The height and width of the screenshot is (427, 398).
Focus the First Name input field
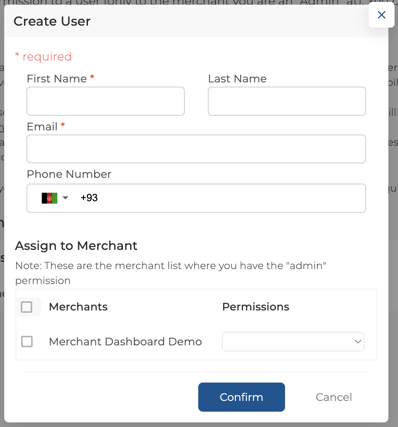[105, 101]
